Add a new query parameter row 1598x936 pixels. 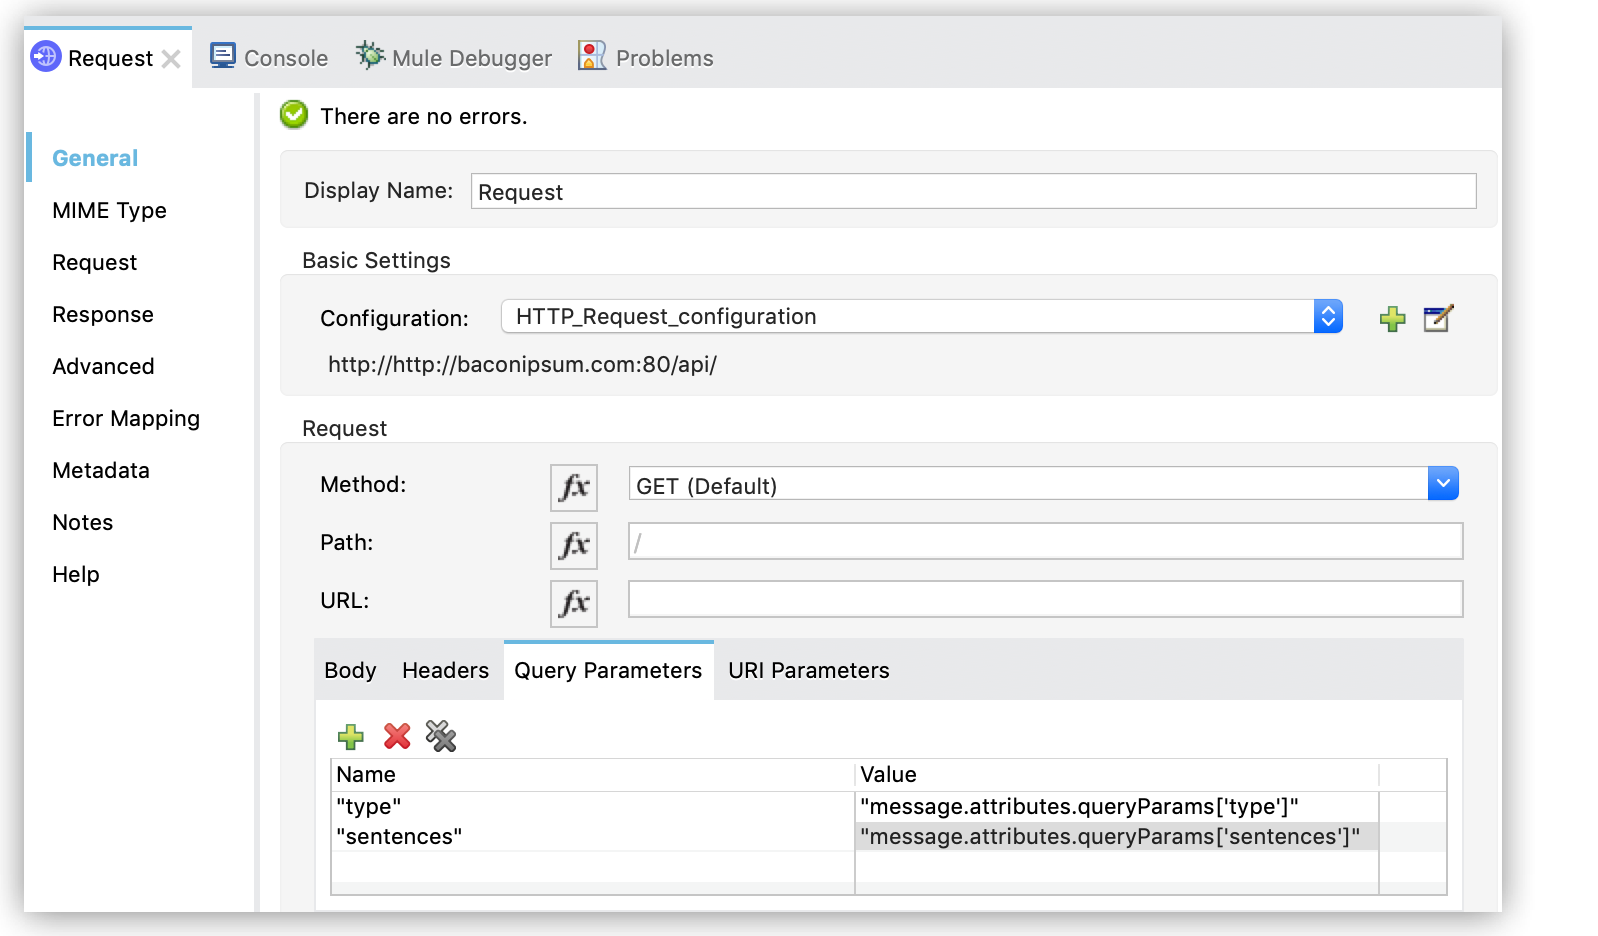(351, 737)
